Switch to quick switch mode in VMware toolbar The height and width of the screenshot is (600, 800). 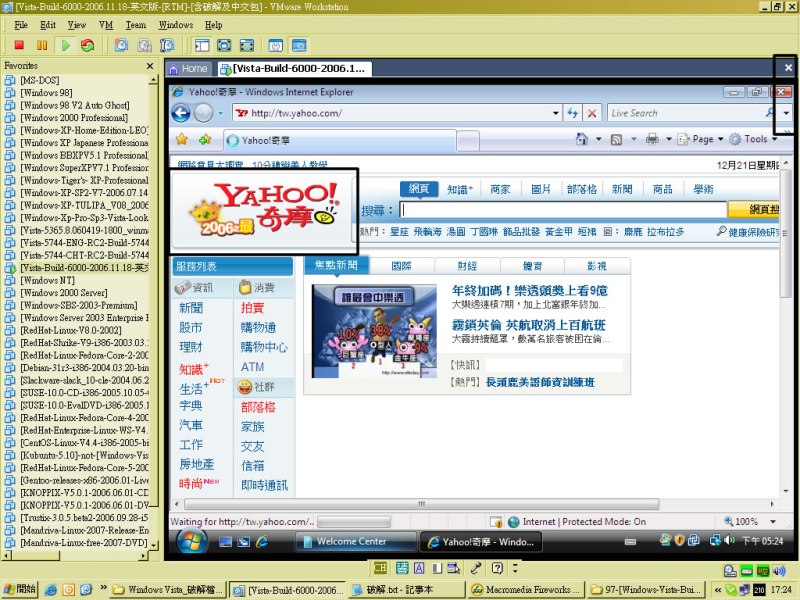coord(247,45)
